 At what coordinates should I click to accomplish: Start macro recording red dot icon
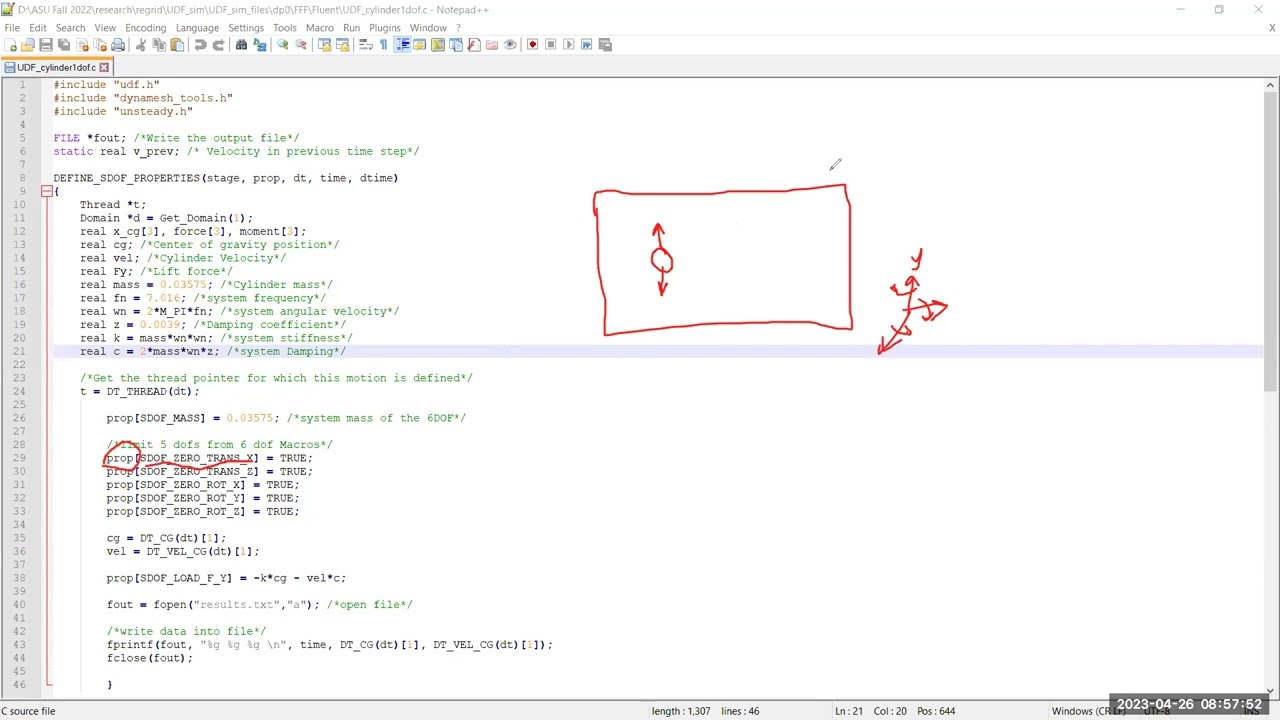point(533,45)
